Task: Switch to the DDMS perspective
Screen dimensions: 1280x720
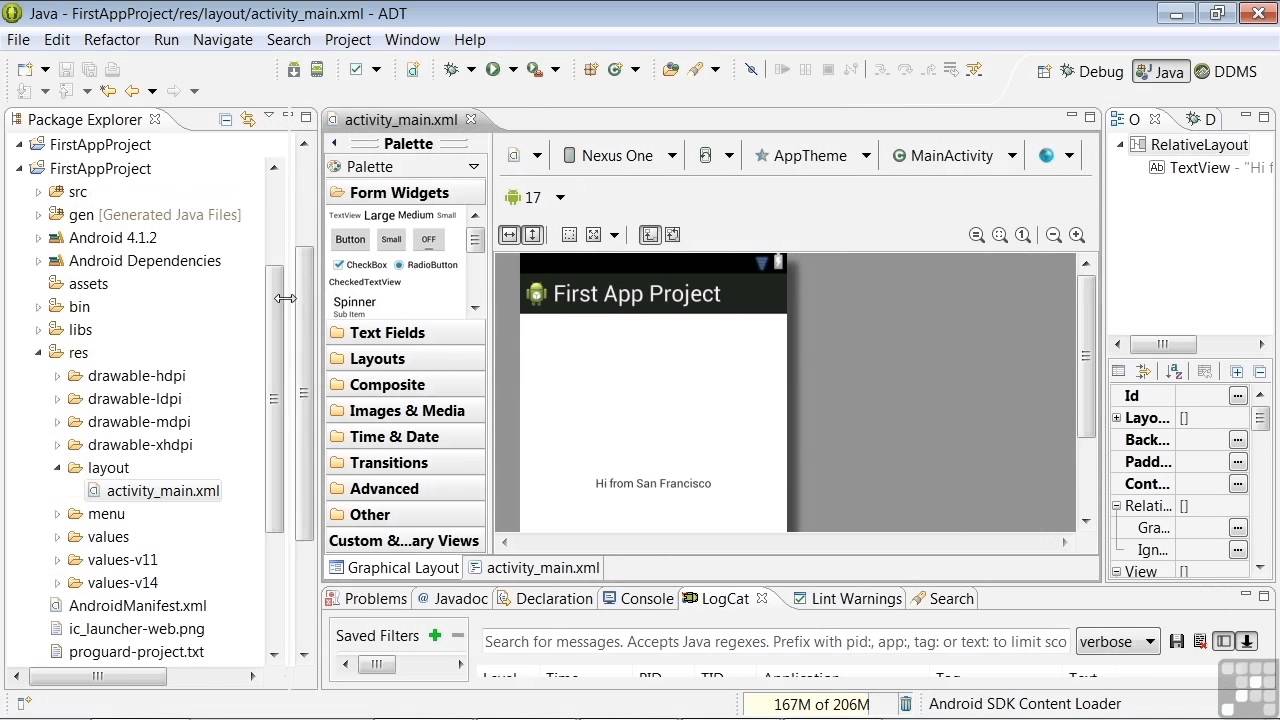Action: (x=1225, y=72)
